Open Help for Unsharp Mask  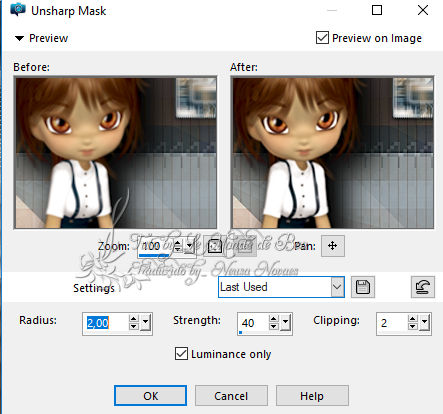312,396
